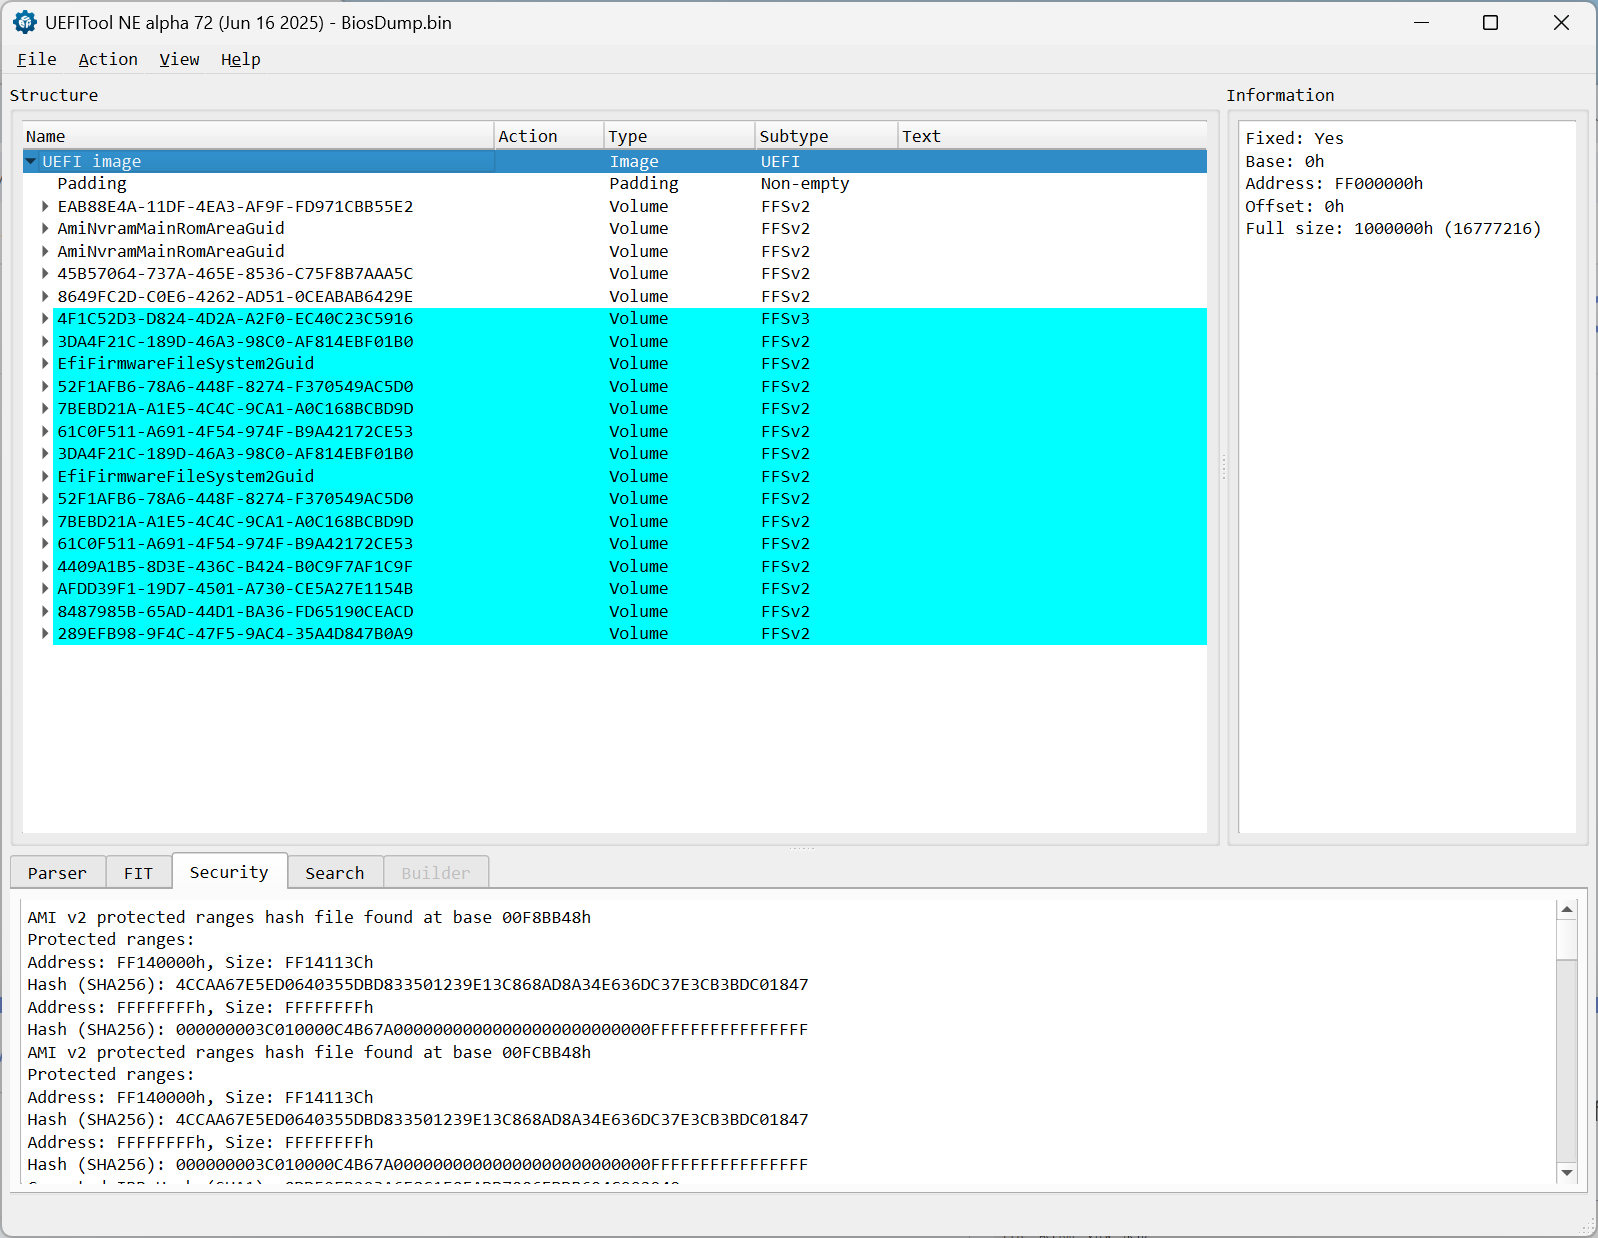Expand volume 45B57064-737A-465E-8536-C75F8B7AAA5C

45,273
